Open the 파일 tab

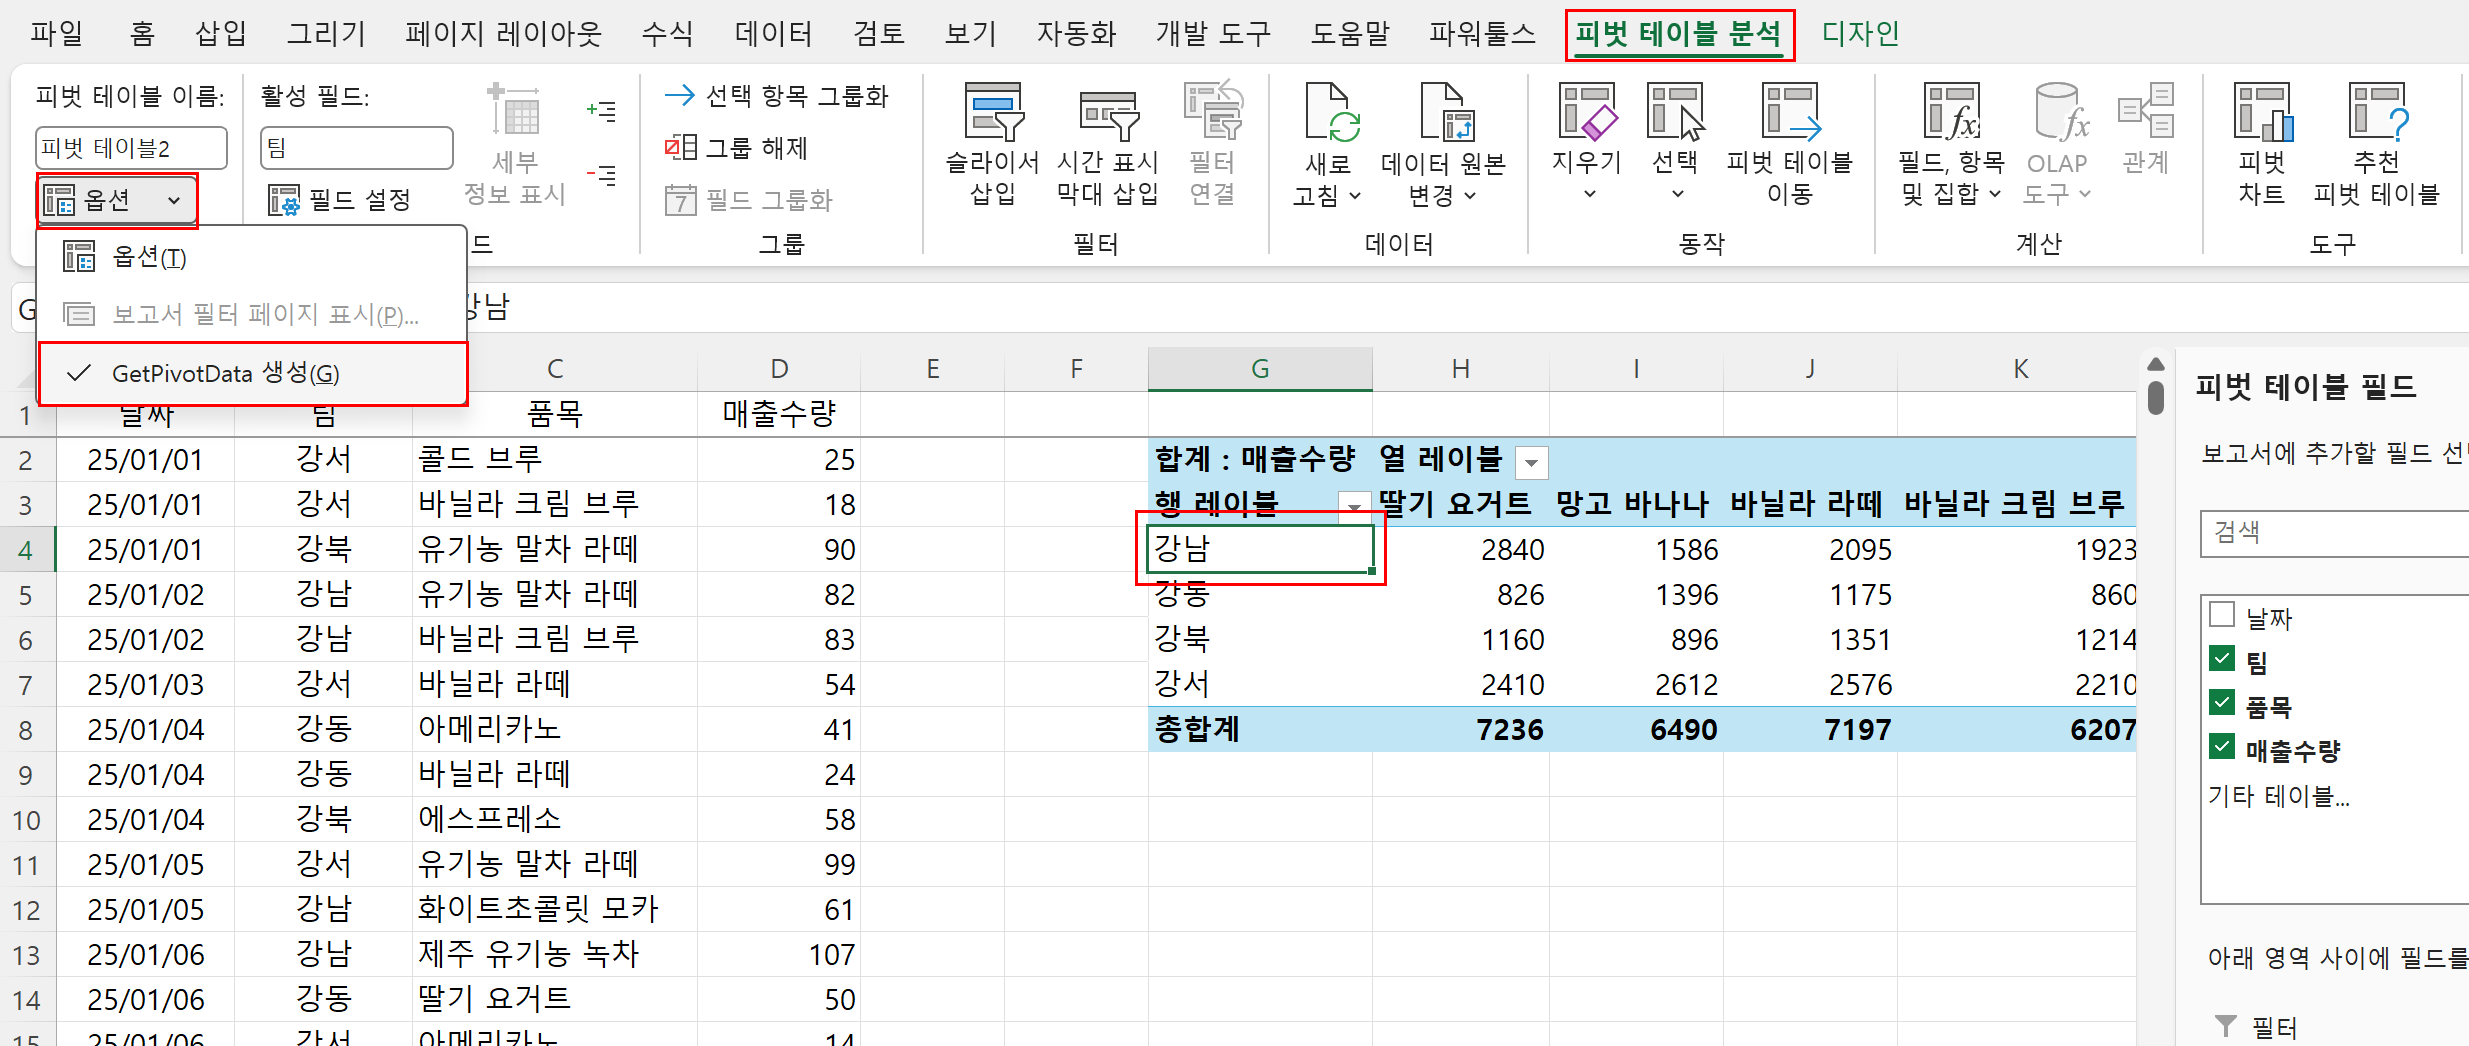tap(56, 33)
